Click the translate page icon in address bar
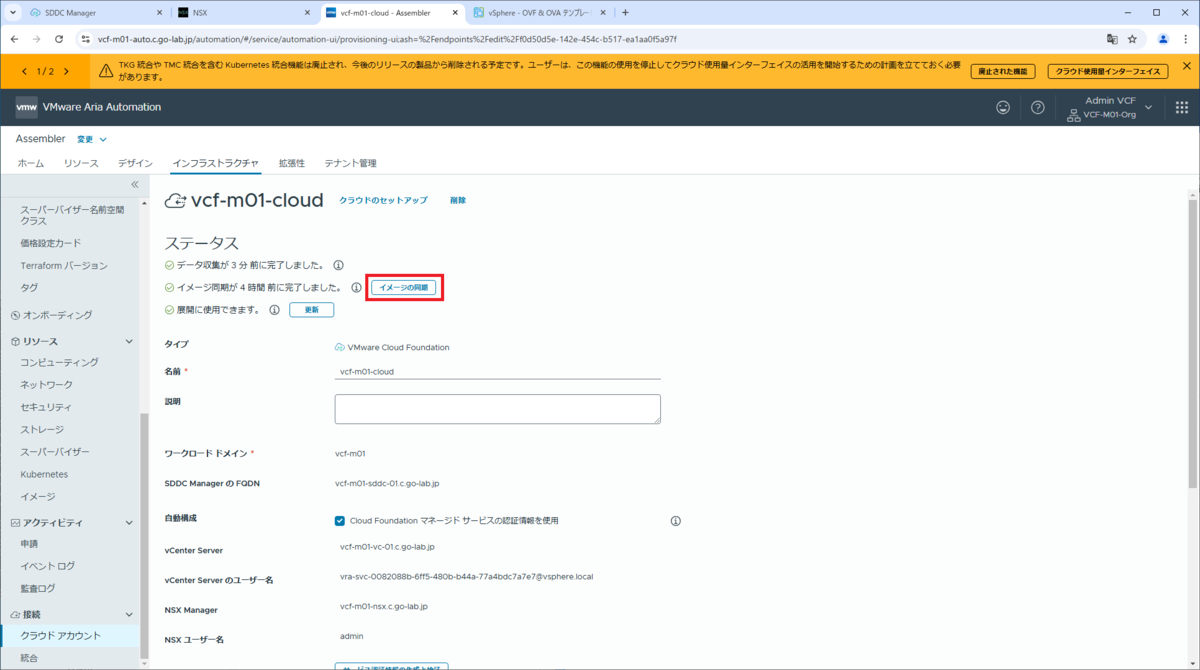This screenshot has height=670, width=1200. pos(1112,39)
